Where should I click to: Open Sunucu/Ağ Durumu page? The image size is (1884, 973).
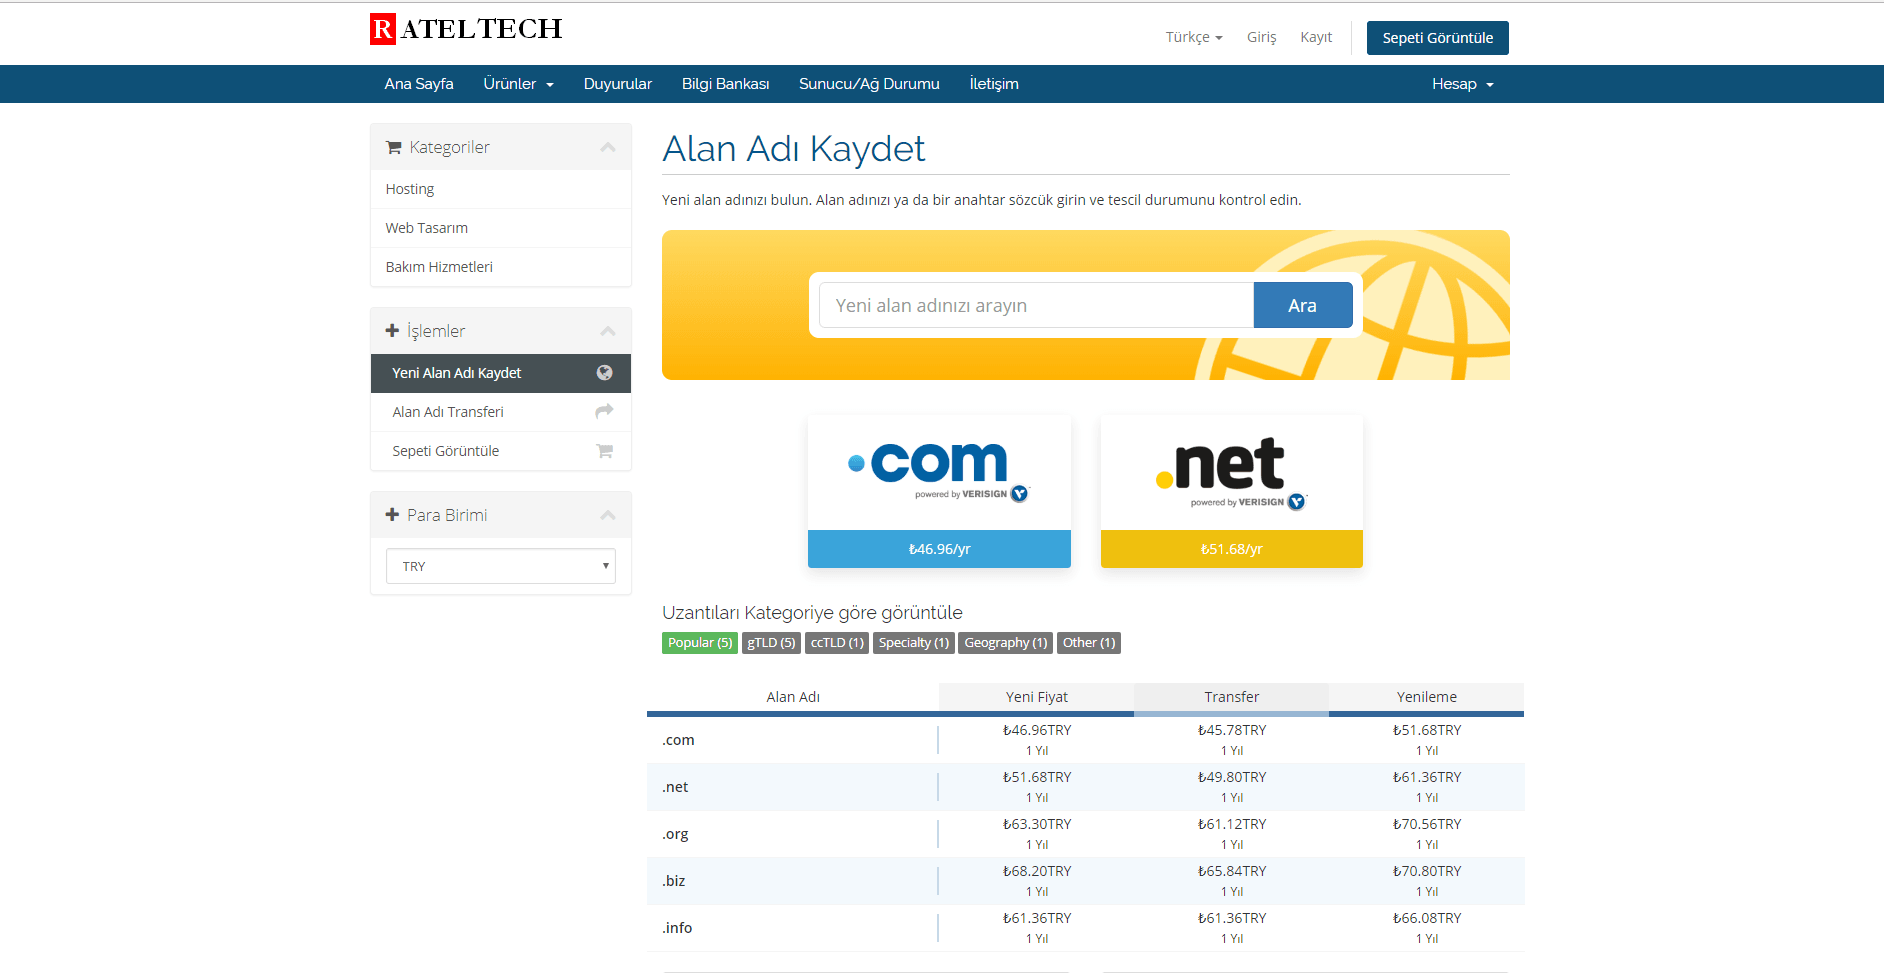pos(869,84)
